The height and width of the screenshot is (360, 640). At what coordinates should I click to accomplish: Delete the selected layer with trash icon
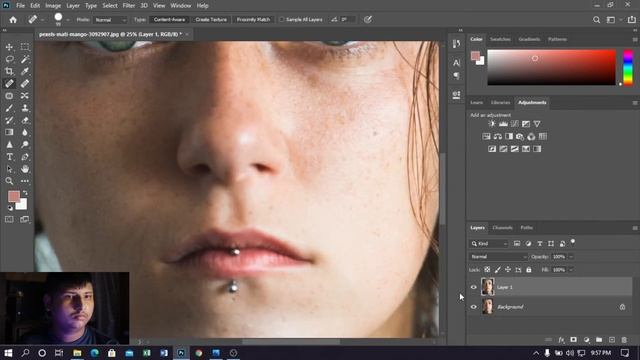click(x=624, y=340)
